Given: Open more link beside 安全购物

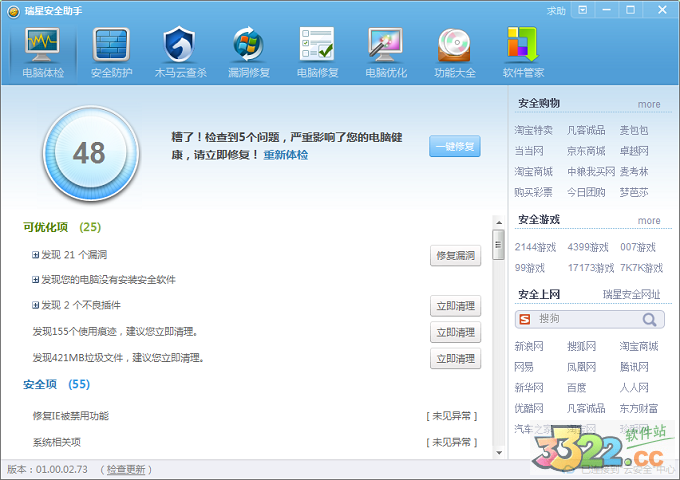Looking at the screenshot, I should 649,104.
